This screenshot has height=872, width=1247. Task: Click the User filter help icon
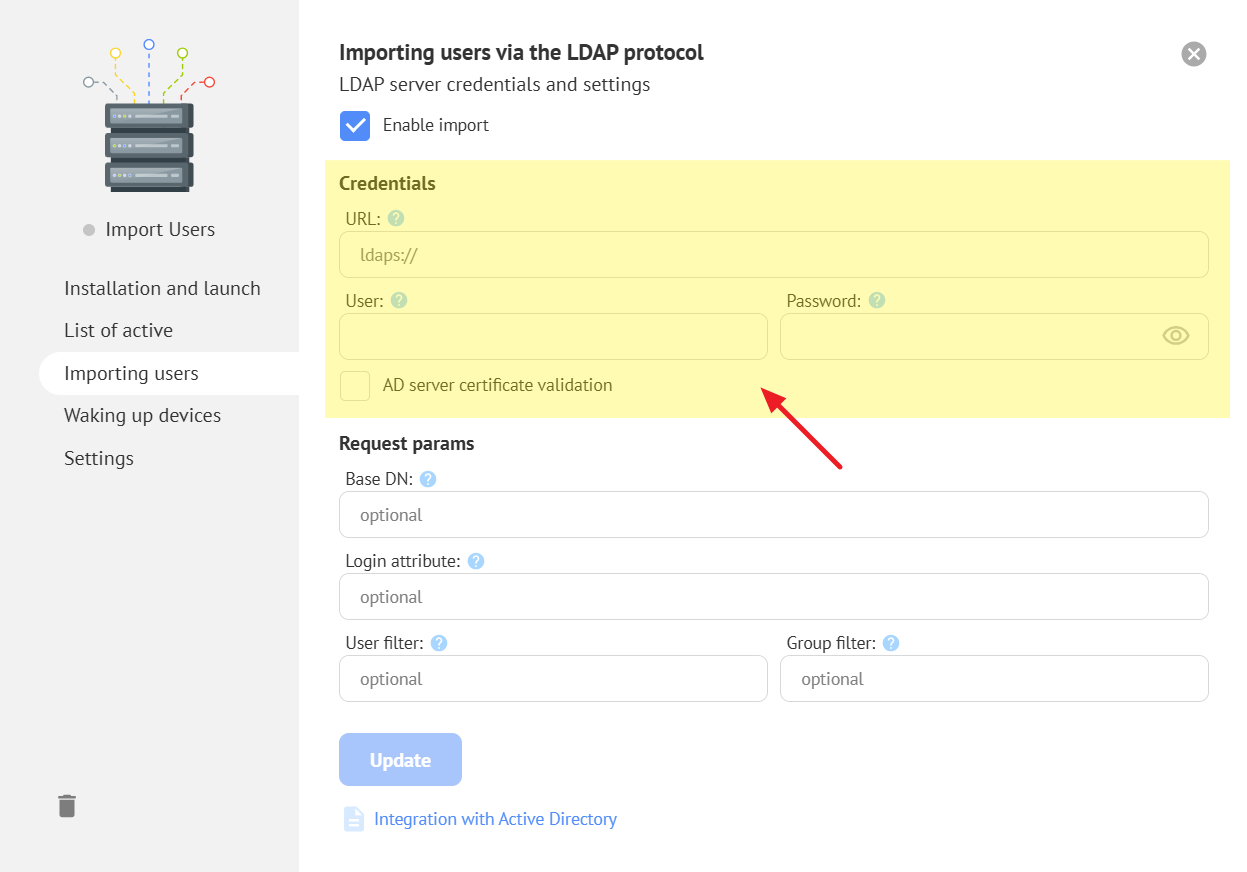[x=439, y=643]
